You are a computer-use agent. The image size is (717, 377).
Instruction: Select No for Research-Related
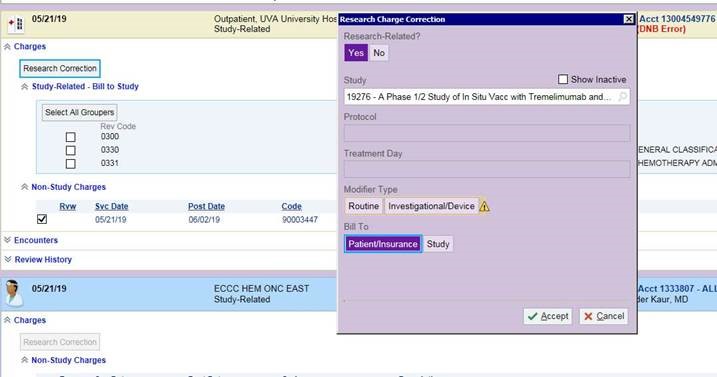coord(379,53)
